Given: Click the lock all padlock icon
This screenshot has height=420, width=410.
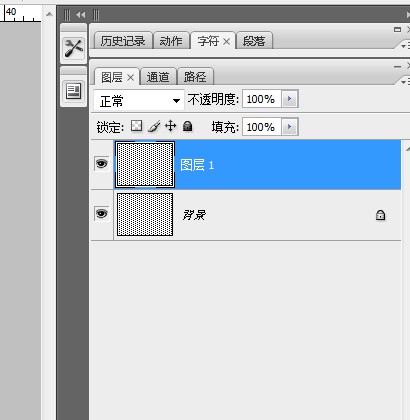Looking at the screenshot, I should (188, 126).
